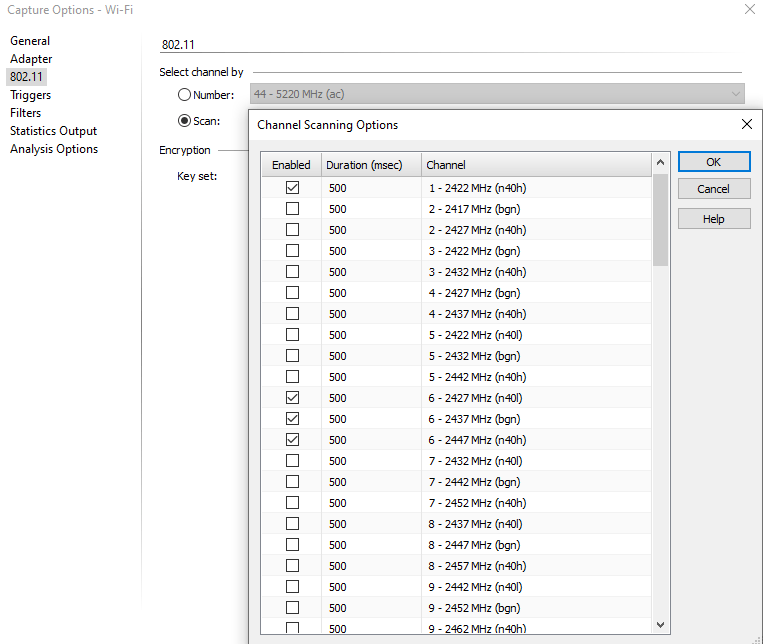Close the Channel Scanning Options dialog
The height and width of the screenshot is (644, 763).
click(x=746, y=125)
